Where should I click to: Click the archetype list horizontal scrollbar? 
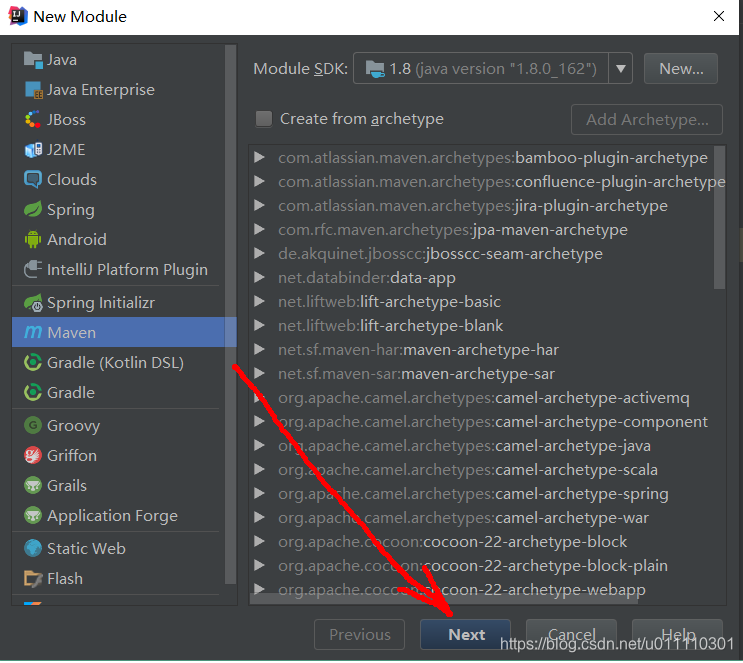point(444,599)
